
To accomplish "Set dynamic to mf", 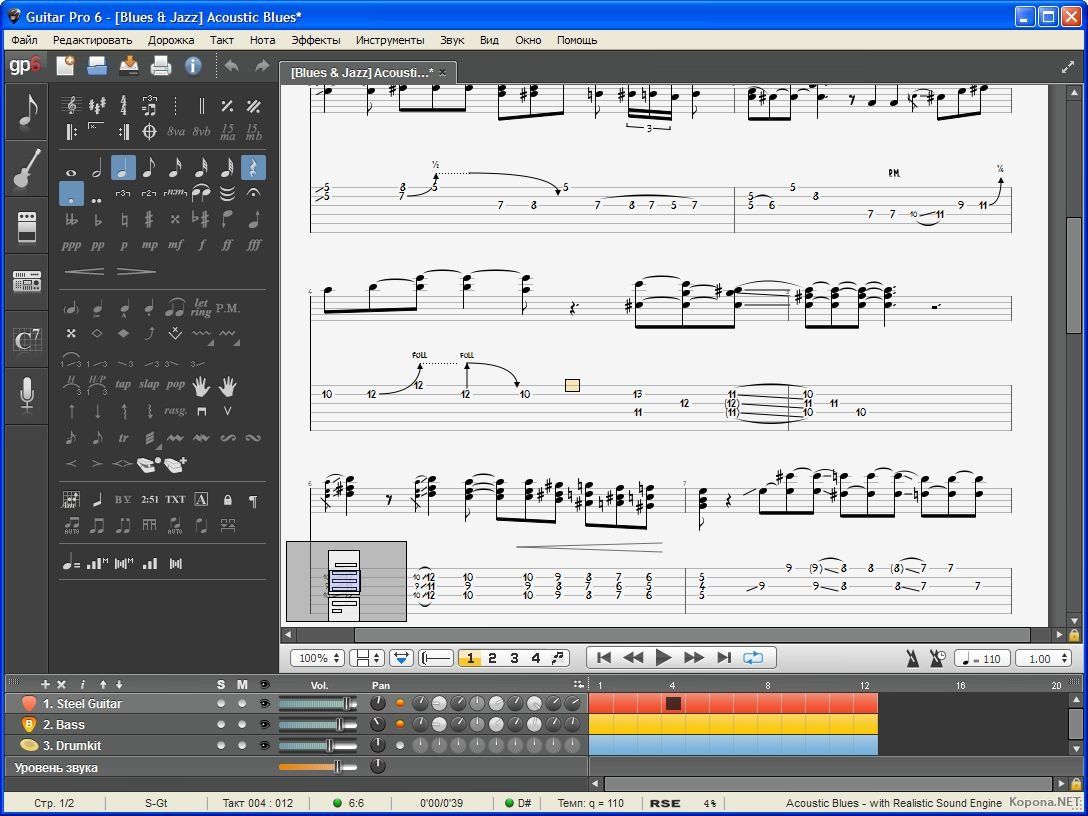I will (175, 245).
